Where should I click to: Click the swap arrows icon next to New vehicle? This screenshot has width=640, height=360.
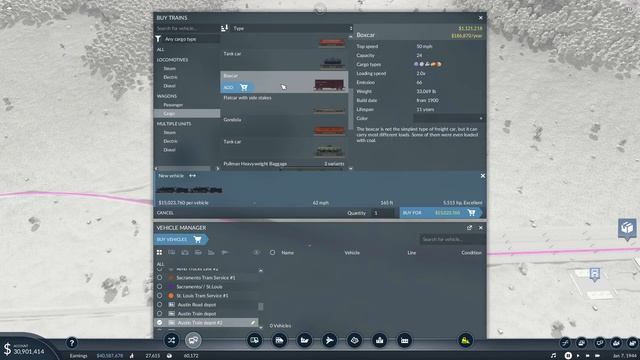tap(192, 176)
